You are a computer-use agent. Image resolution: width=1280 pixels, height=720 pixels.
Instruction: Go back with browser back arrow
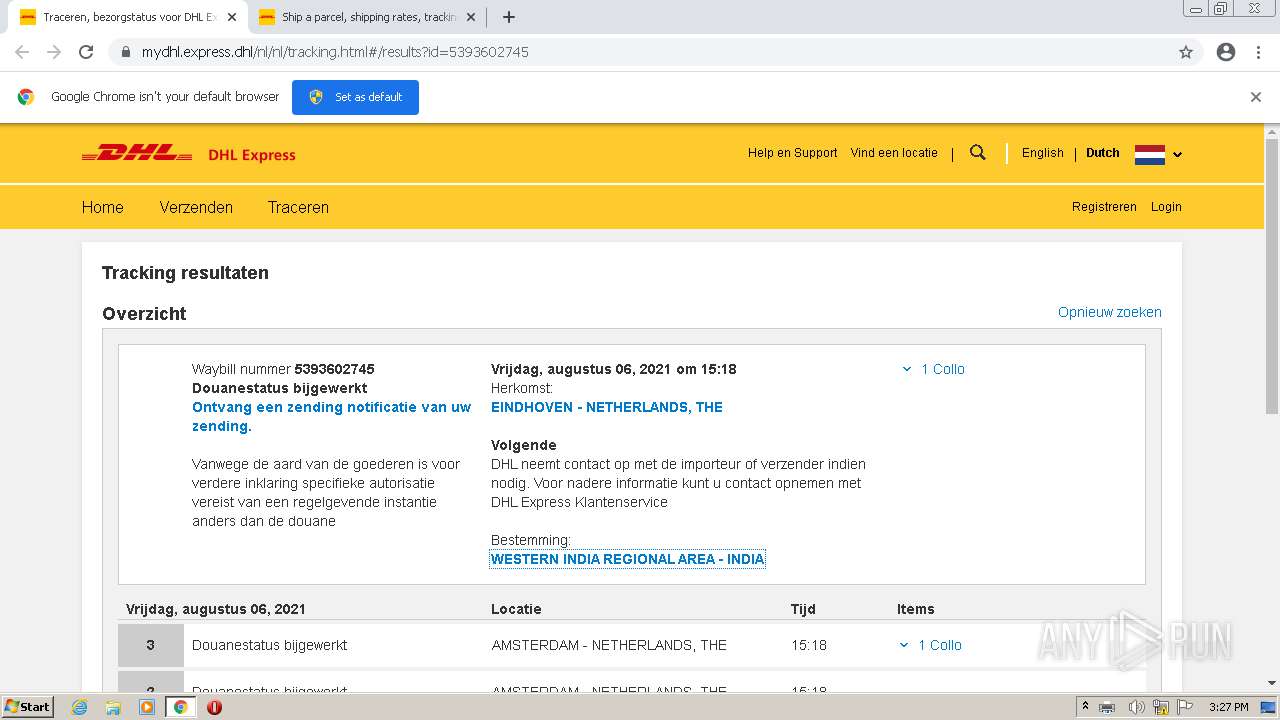tap(22, 52)
